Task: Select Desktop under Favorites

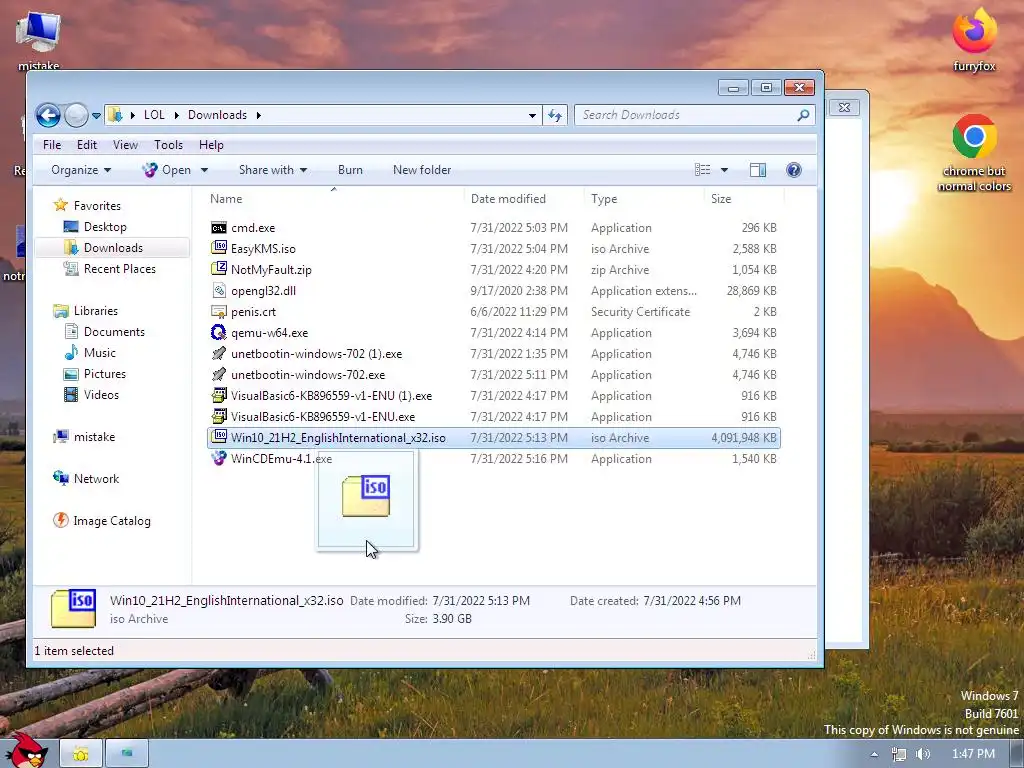Action: coord(104,227)
